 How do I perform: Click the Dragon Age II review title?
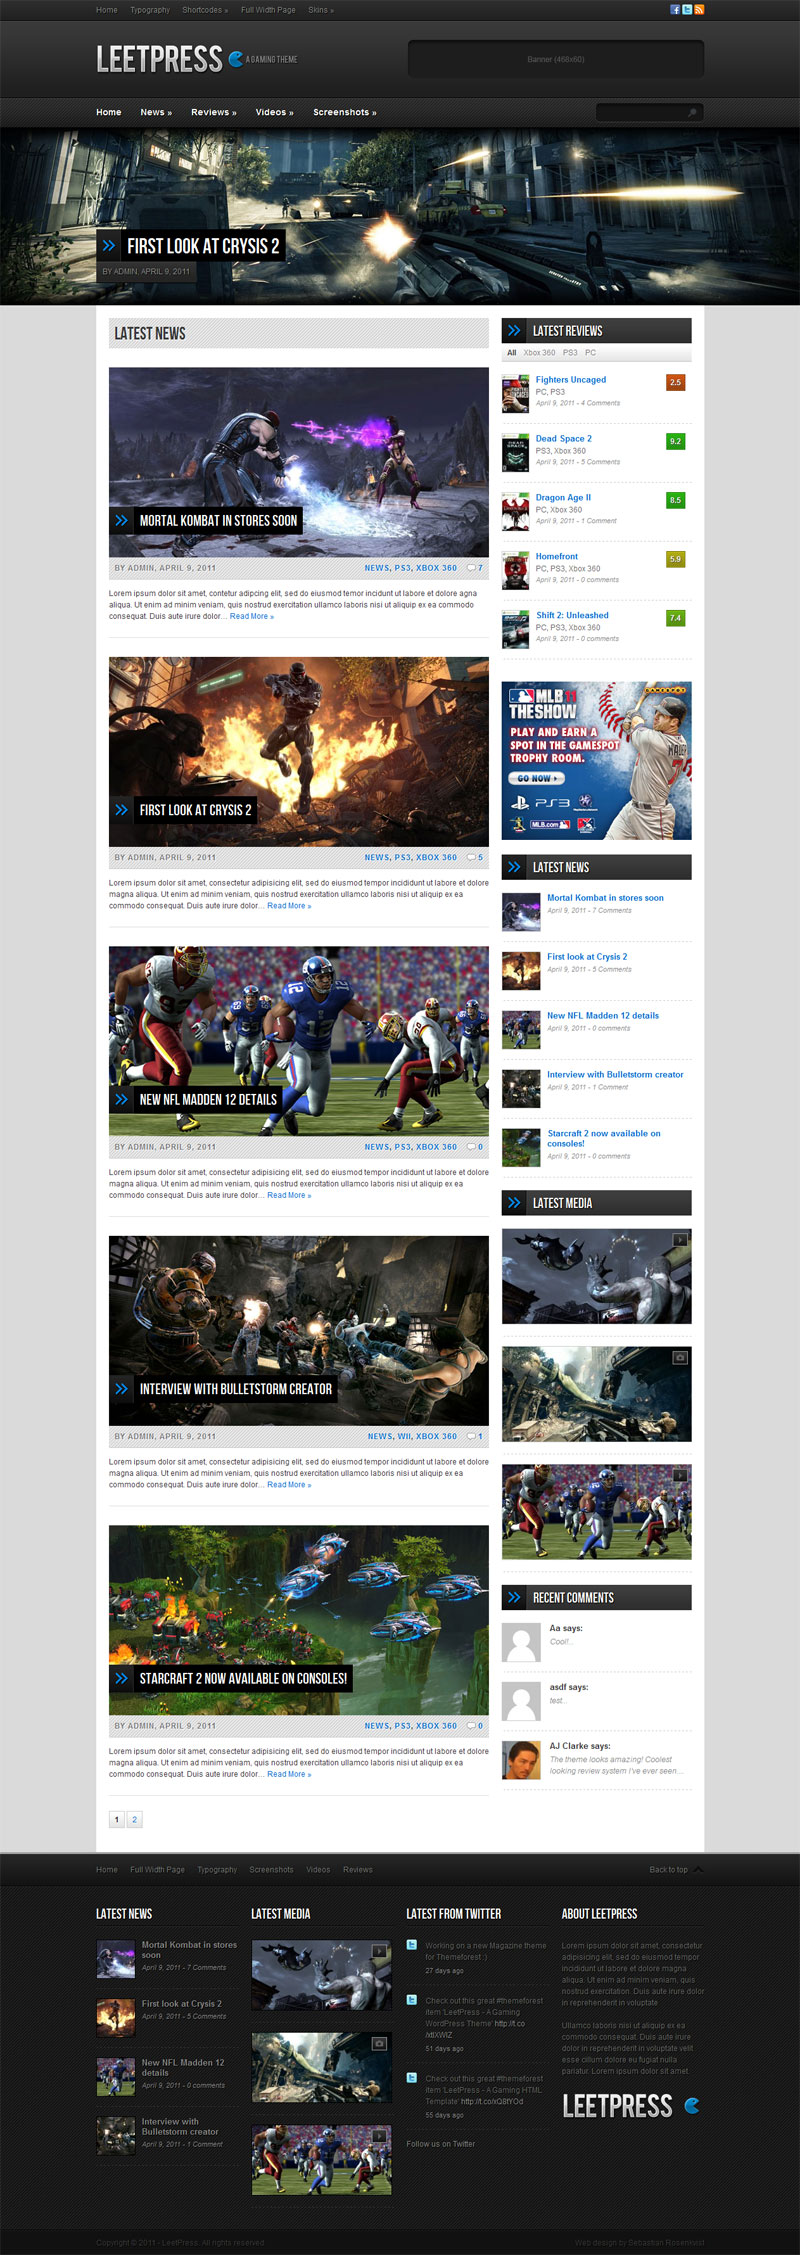563,498
